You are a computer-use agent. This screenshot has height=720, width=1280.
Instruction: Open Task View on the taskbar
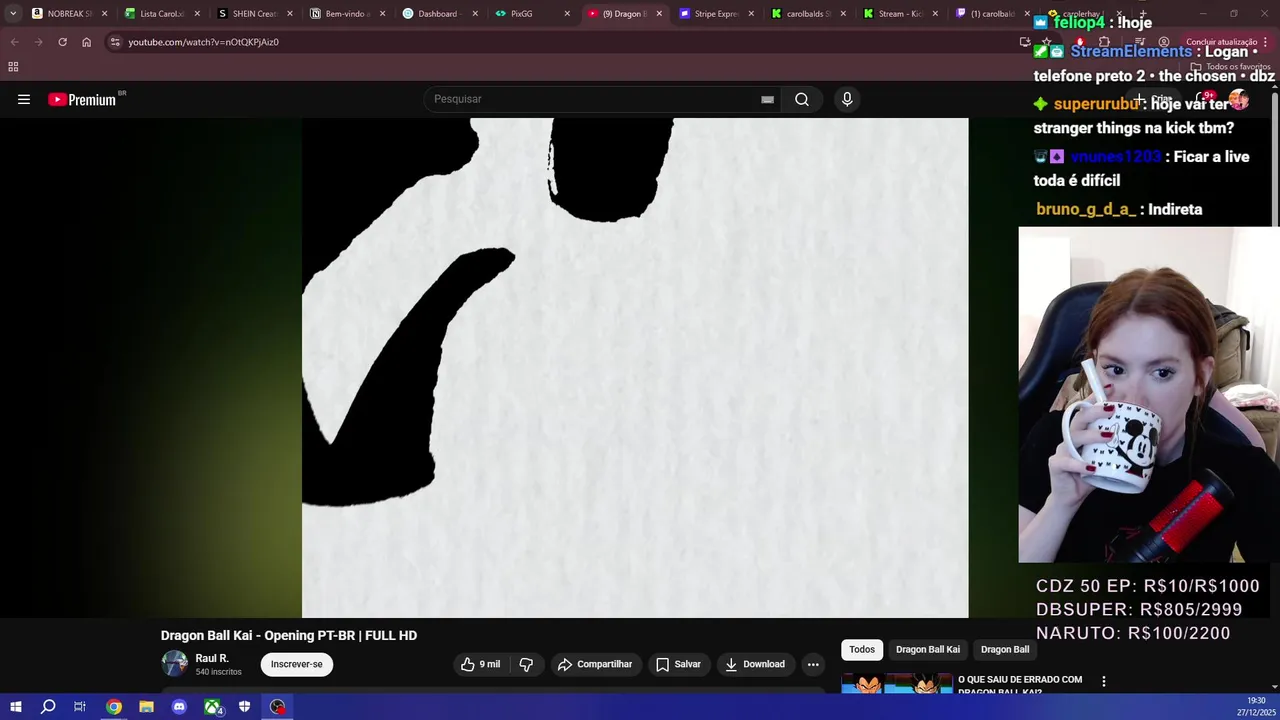tap(80, 707)
